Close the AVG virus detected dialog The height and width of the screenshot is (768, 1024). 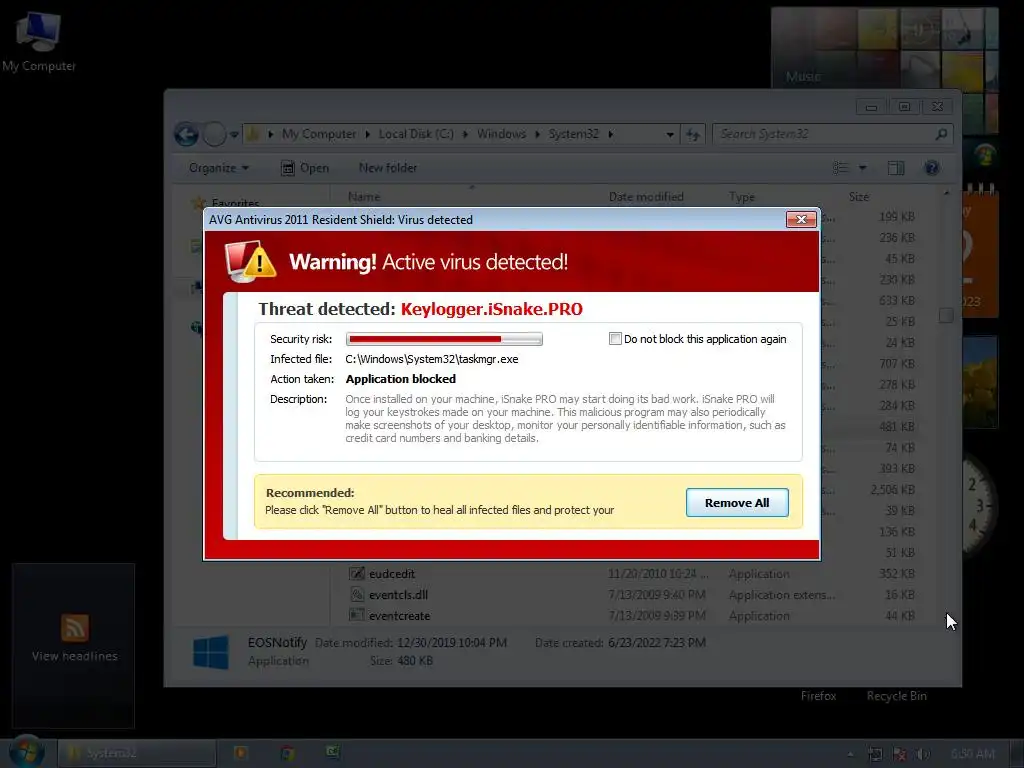coord(801,219)
